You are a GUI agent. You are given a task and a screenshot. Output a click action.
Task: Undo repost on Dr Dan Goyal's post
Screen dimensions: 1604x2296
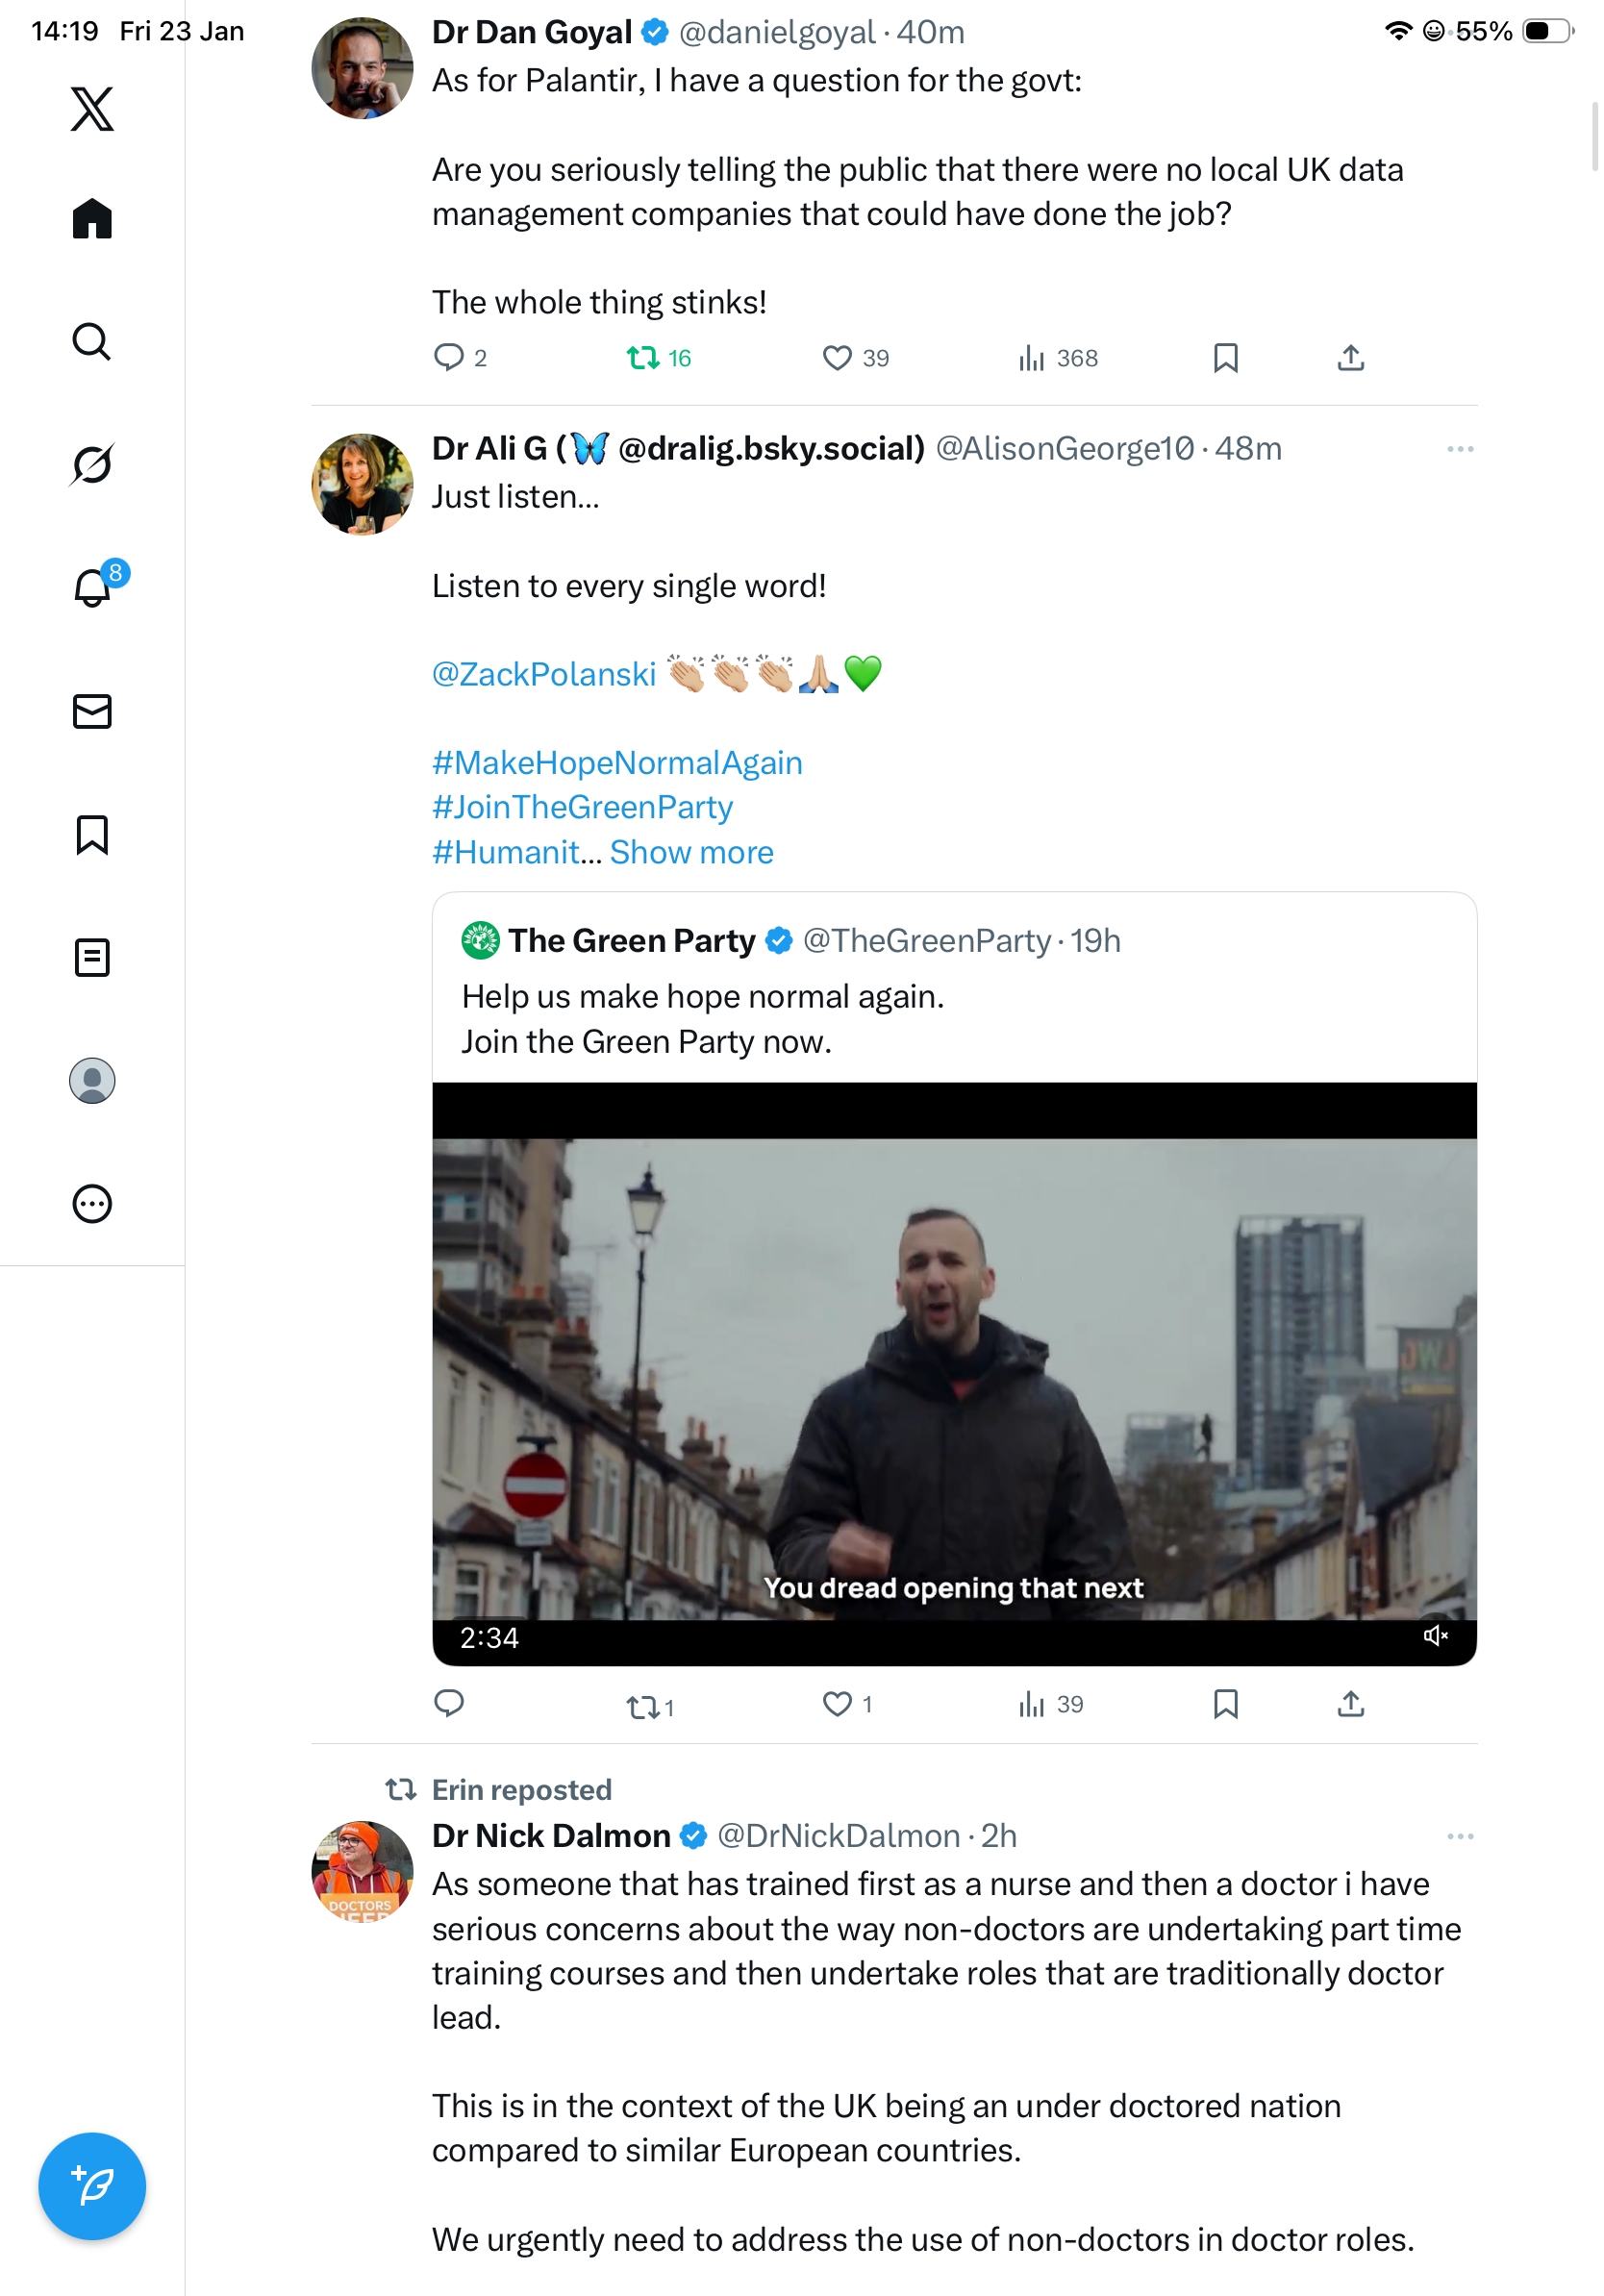coord(658,358)
